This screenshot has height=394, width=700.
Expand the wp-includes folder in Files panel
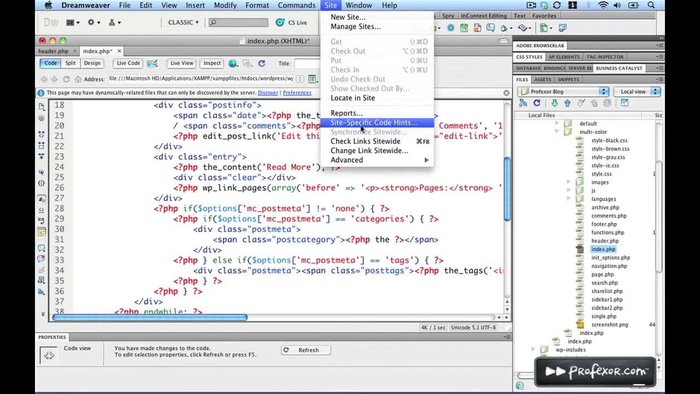533,349
